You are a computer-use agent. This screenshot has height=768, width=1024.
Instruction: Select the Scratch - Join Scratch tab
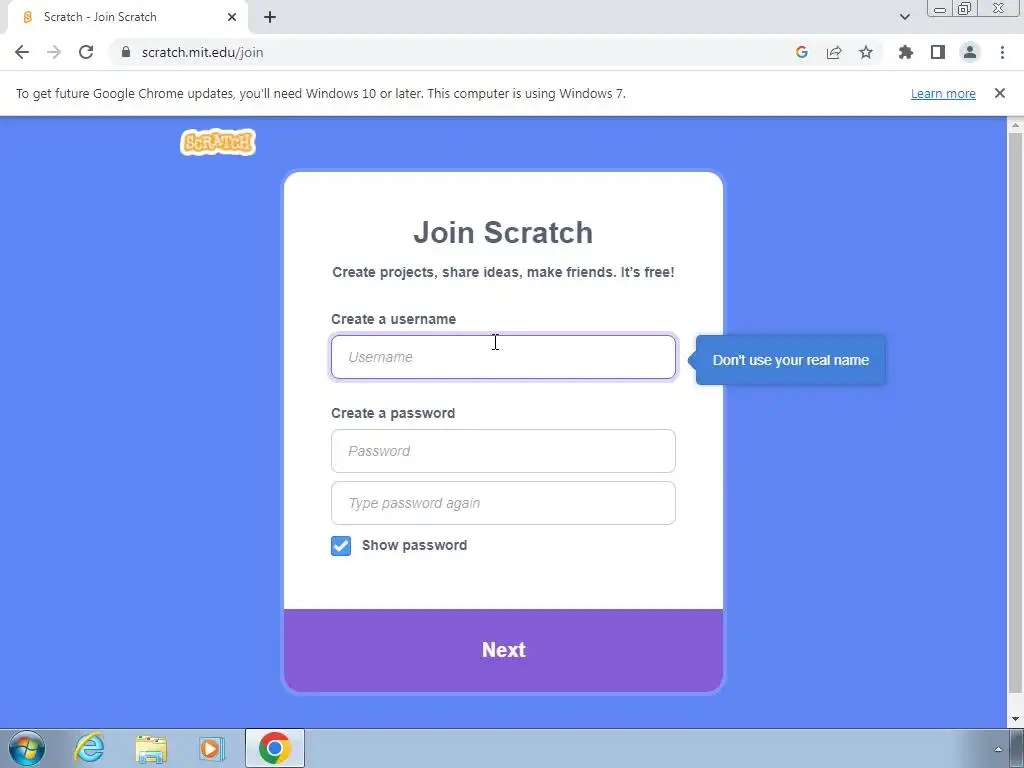coord(127,17)
